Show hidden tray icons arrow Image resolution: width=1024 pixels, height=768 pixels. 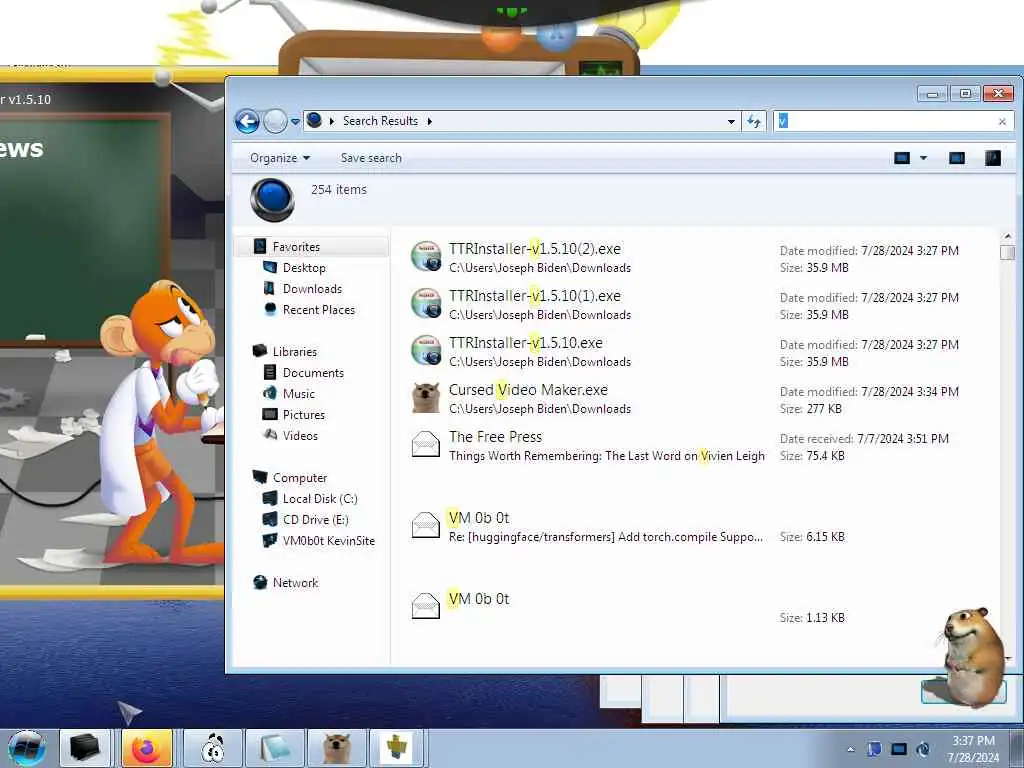850,750
